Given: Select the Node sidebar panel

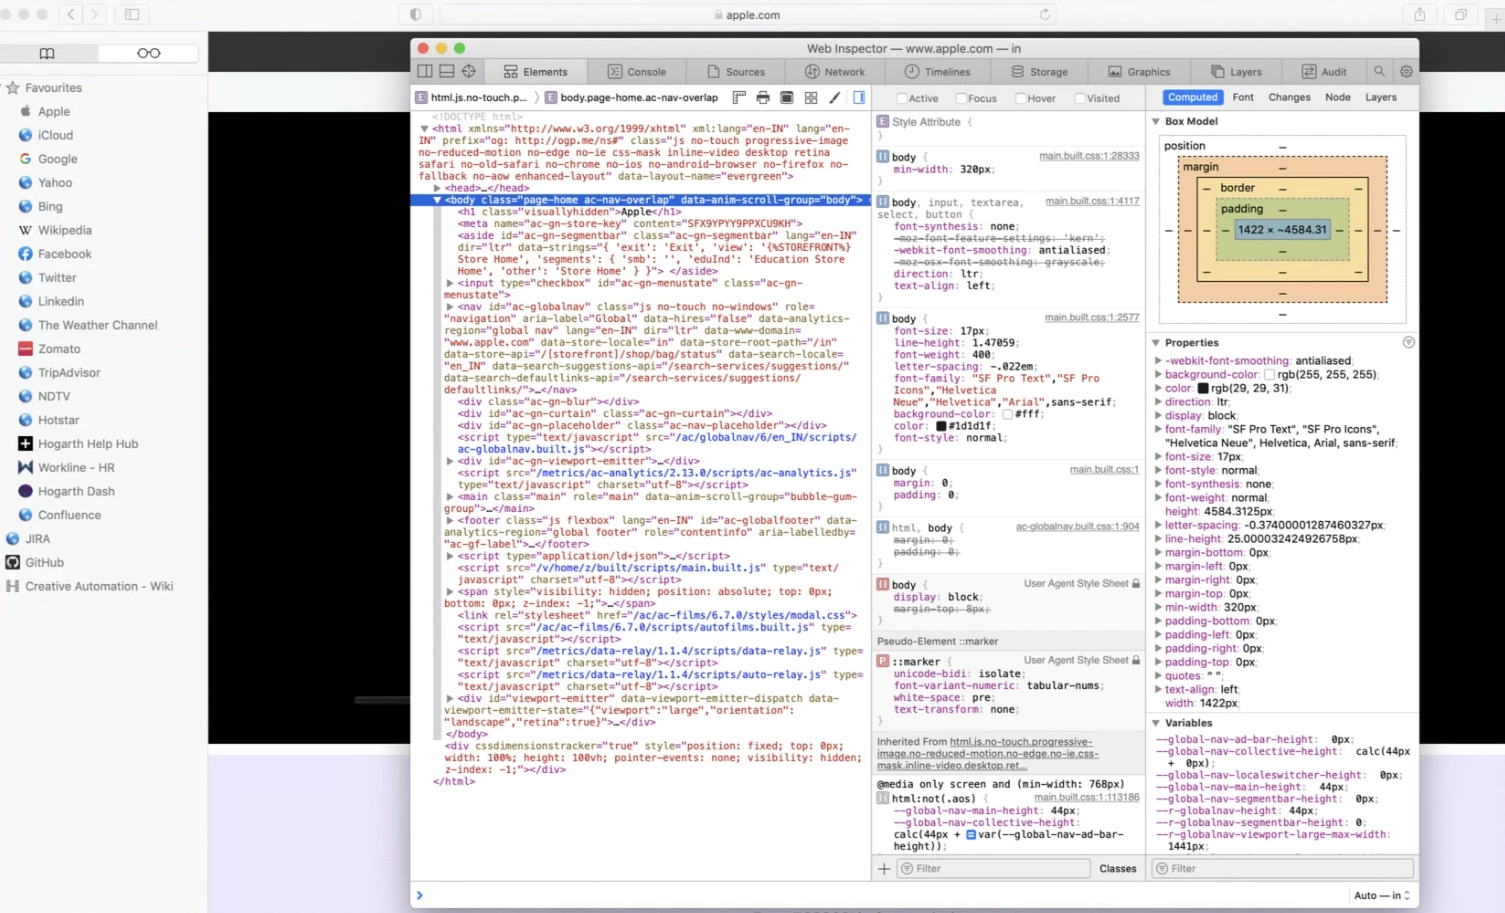Looking at the screenshot, I should coord(1338,97).
